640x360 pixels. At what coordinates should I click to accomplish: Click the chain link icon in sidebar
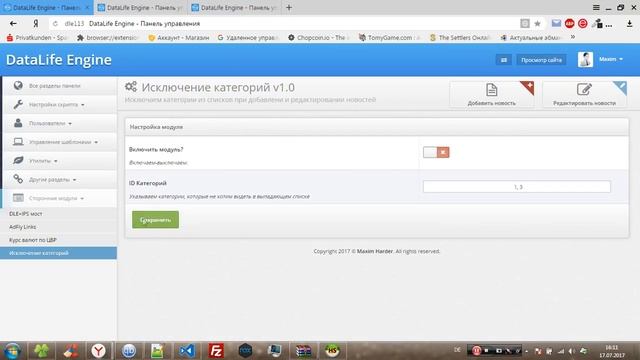tap(18, 179)
